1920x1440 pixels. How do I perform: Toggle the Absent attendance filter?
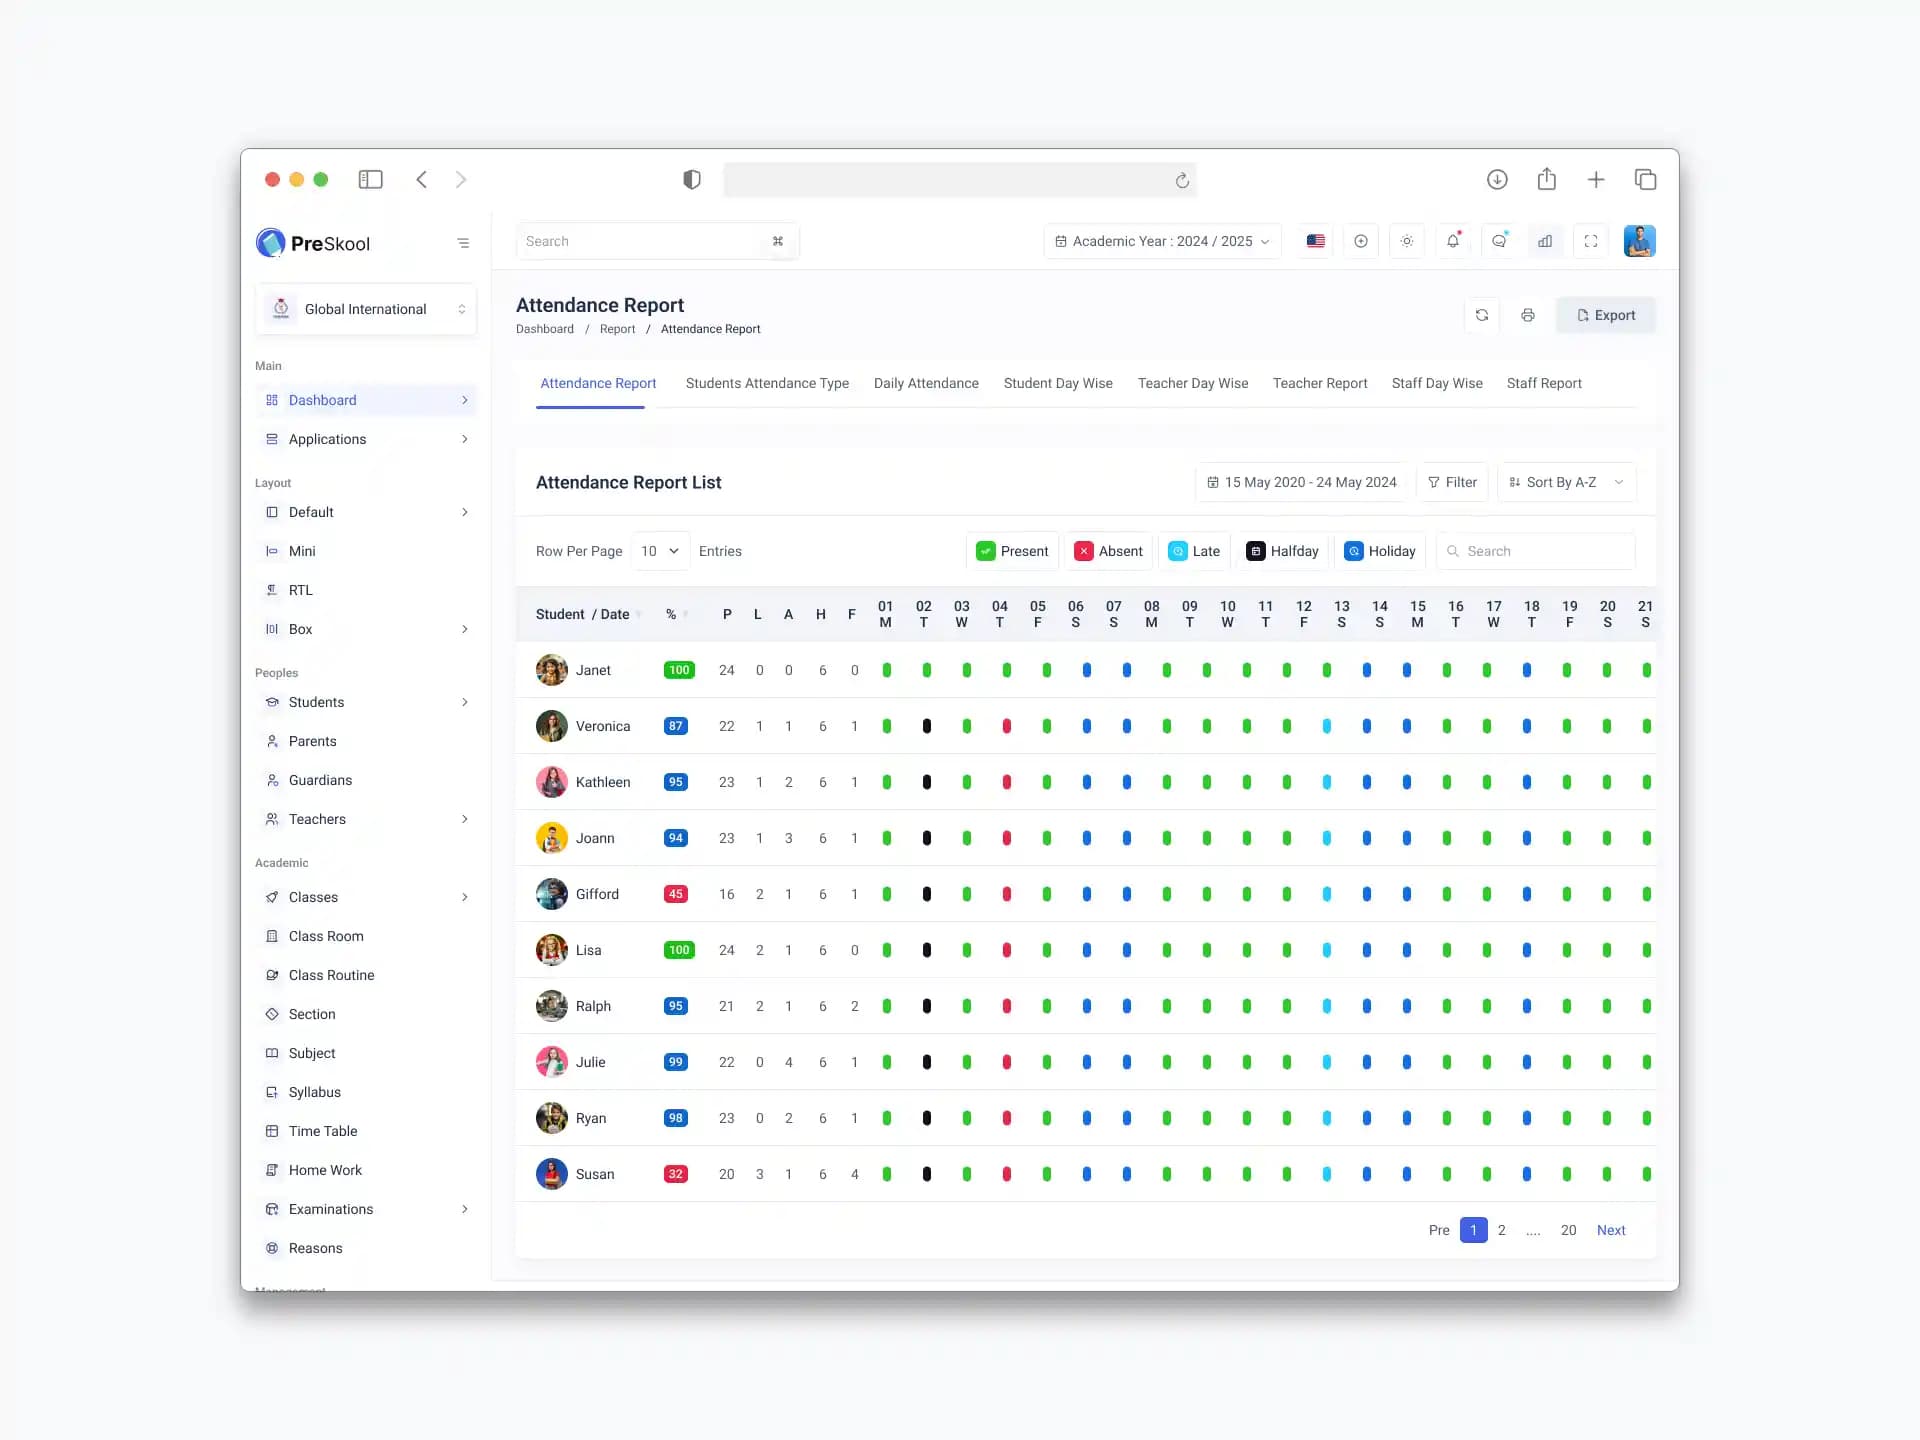point(1108,551)
